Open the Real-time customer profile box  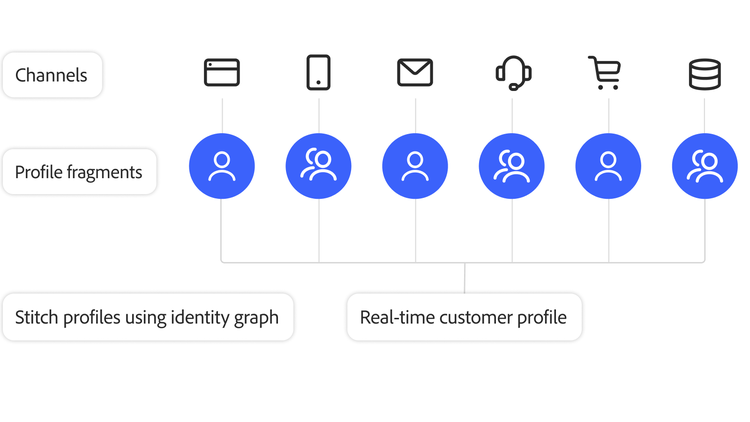(x=464, y=318)
